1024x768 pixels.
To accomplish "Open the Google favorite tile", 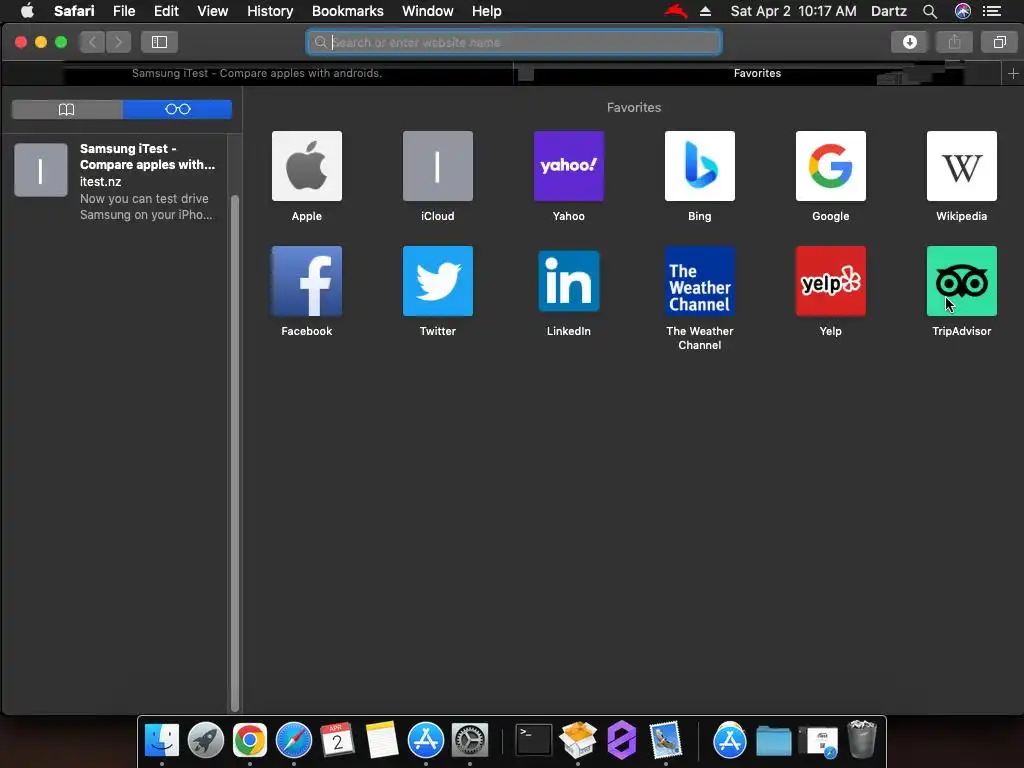I will (x=830, y=166).
